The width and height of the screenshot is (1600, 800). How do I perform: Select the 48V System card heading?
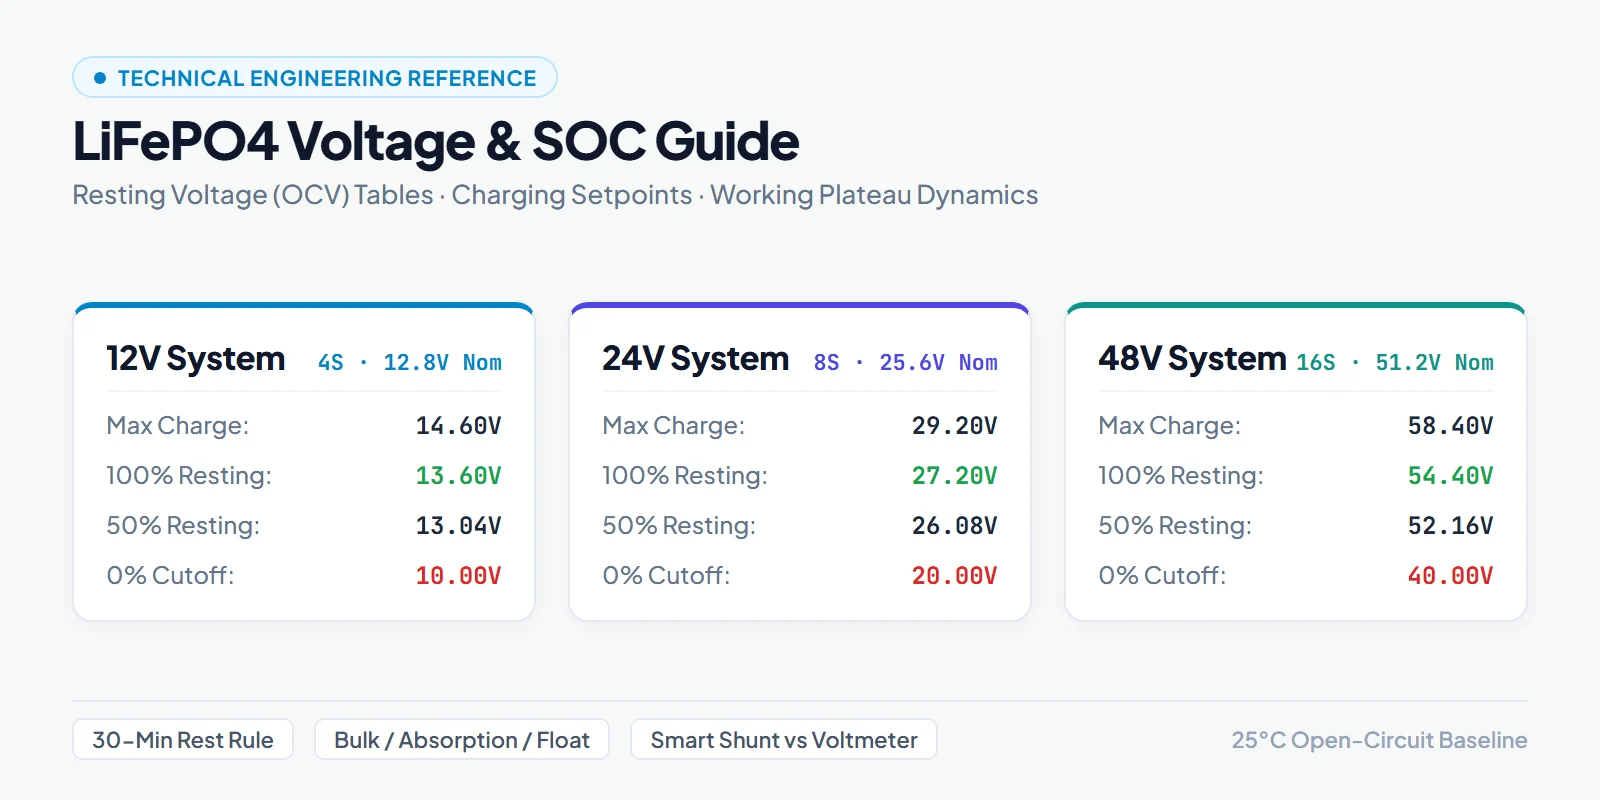coord(1193,358)
